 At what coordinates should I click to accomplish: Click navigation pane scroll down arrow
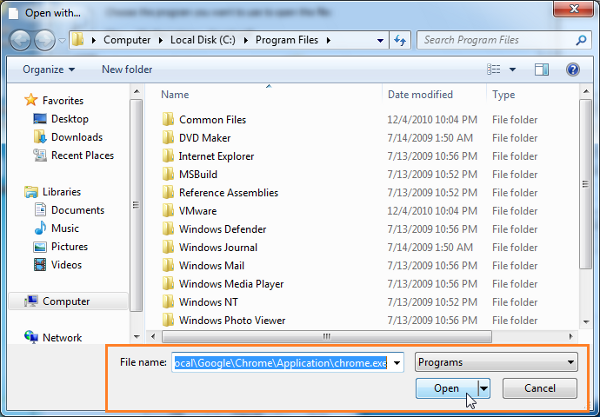coord(137,337)
